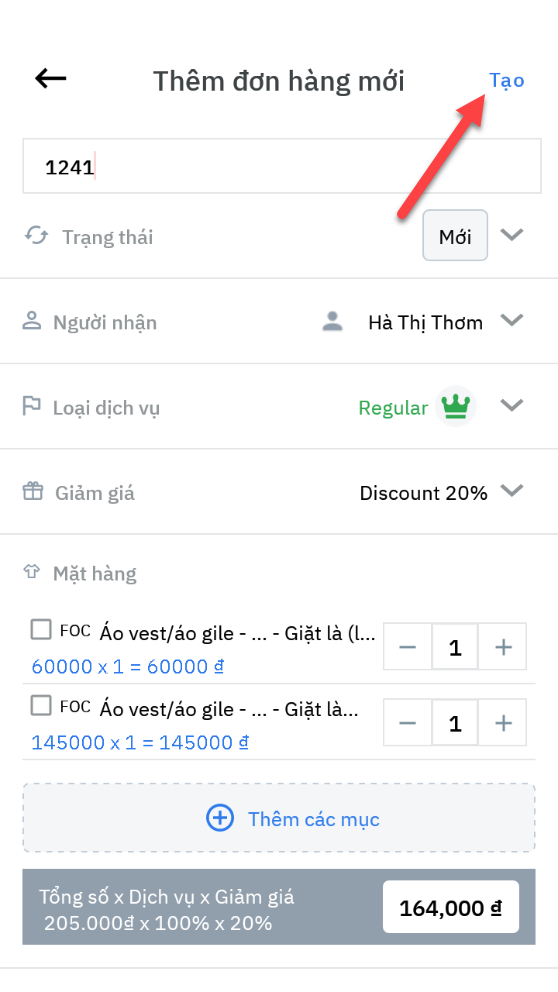558x992 pixels.
Task: Click the recipient avatar icon beside Hà Thị Thơm
Action: click(x=332, y=321)
